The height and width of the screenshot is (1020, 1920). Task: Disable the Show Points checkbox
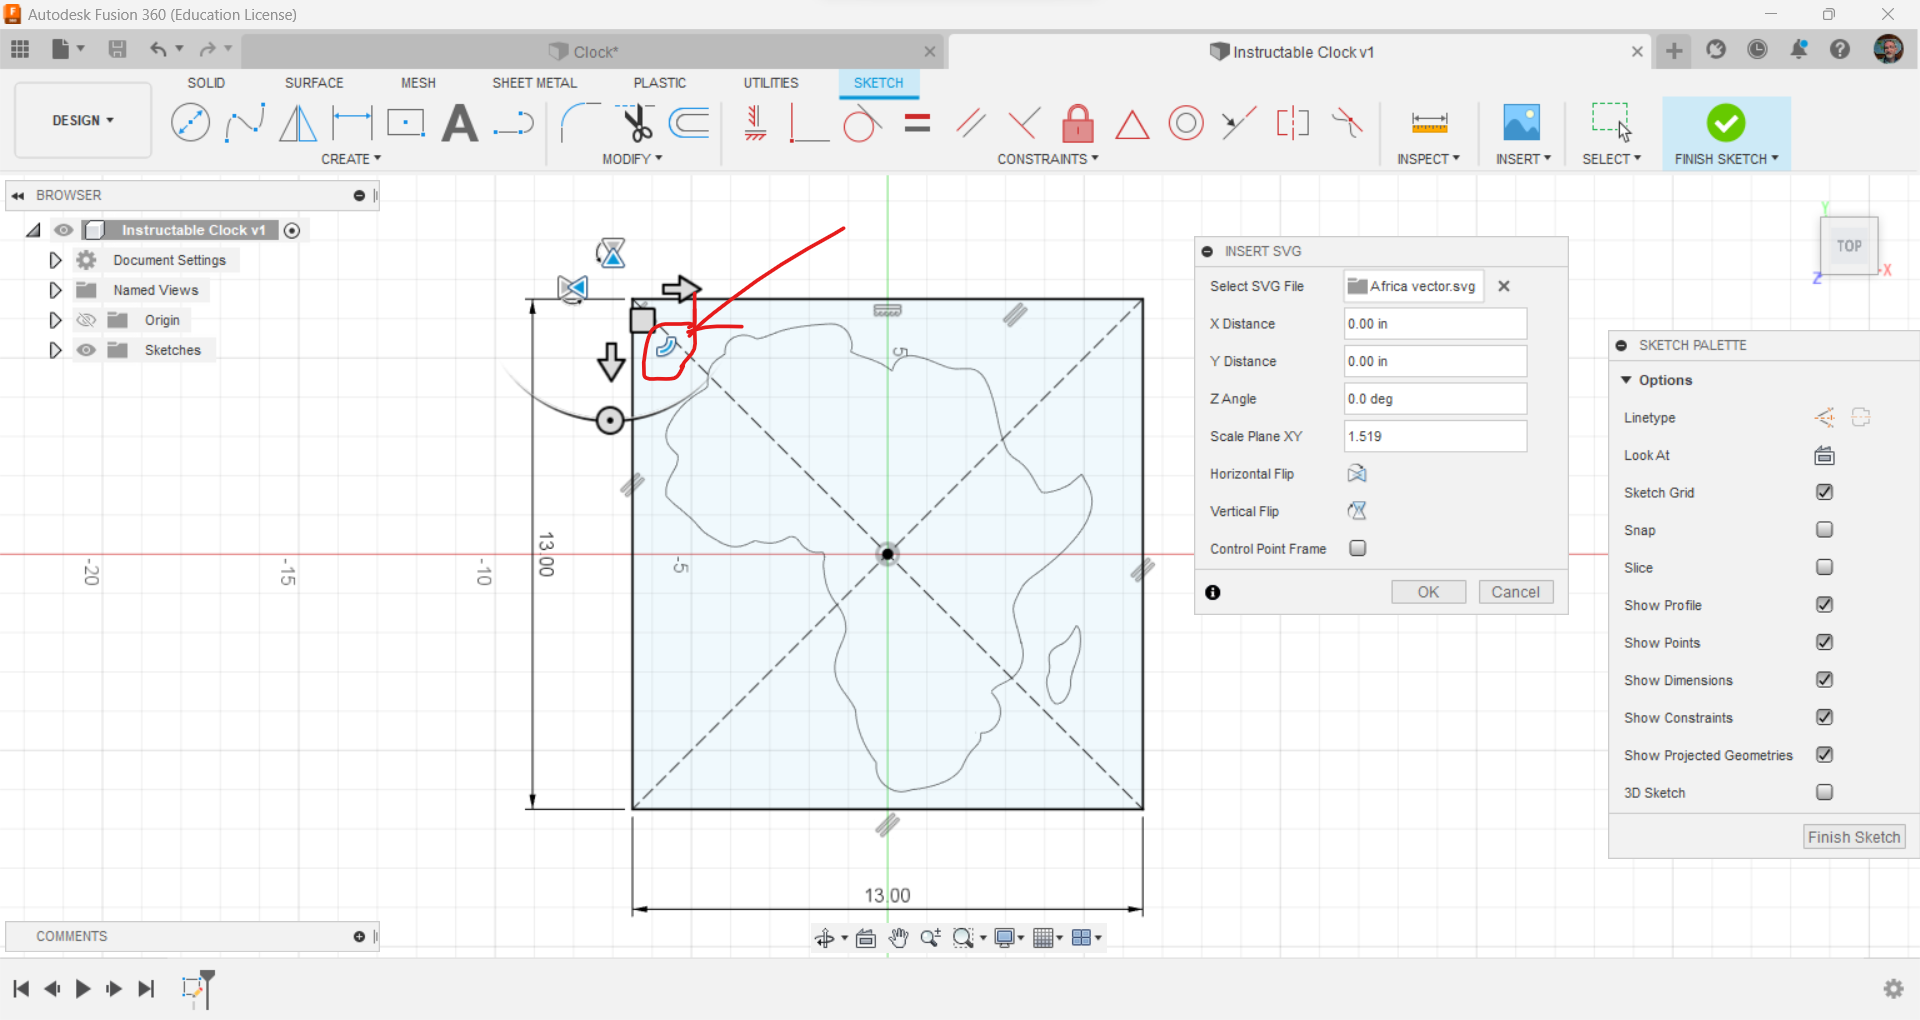point(1825,642)
